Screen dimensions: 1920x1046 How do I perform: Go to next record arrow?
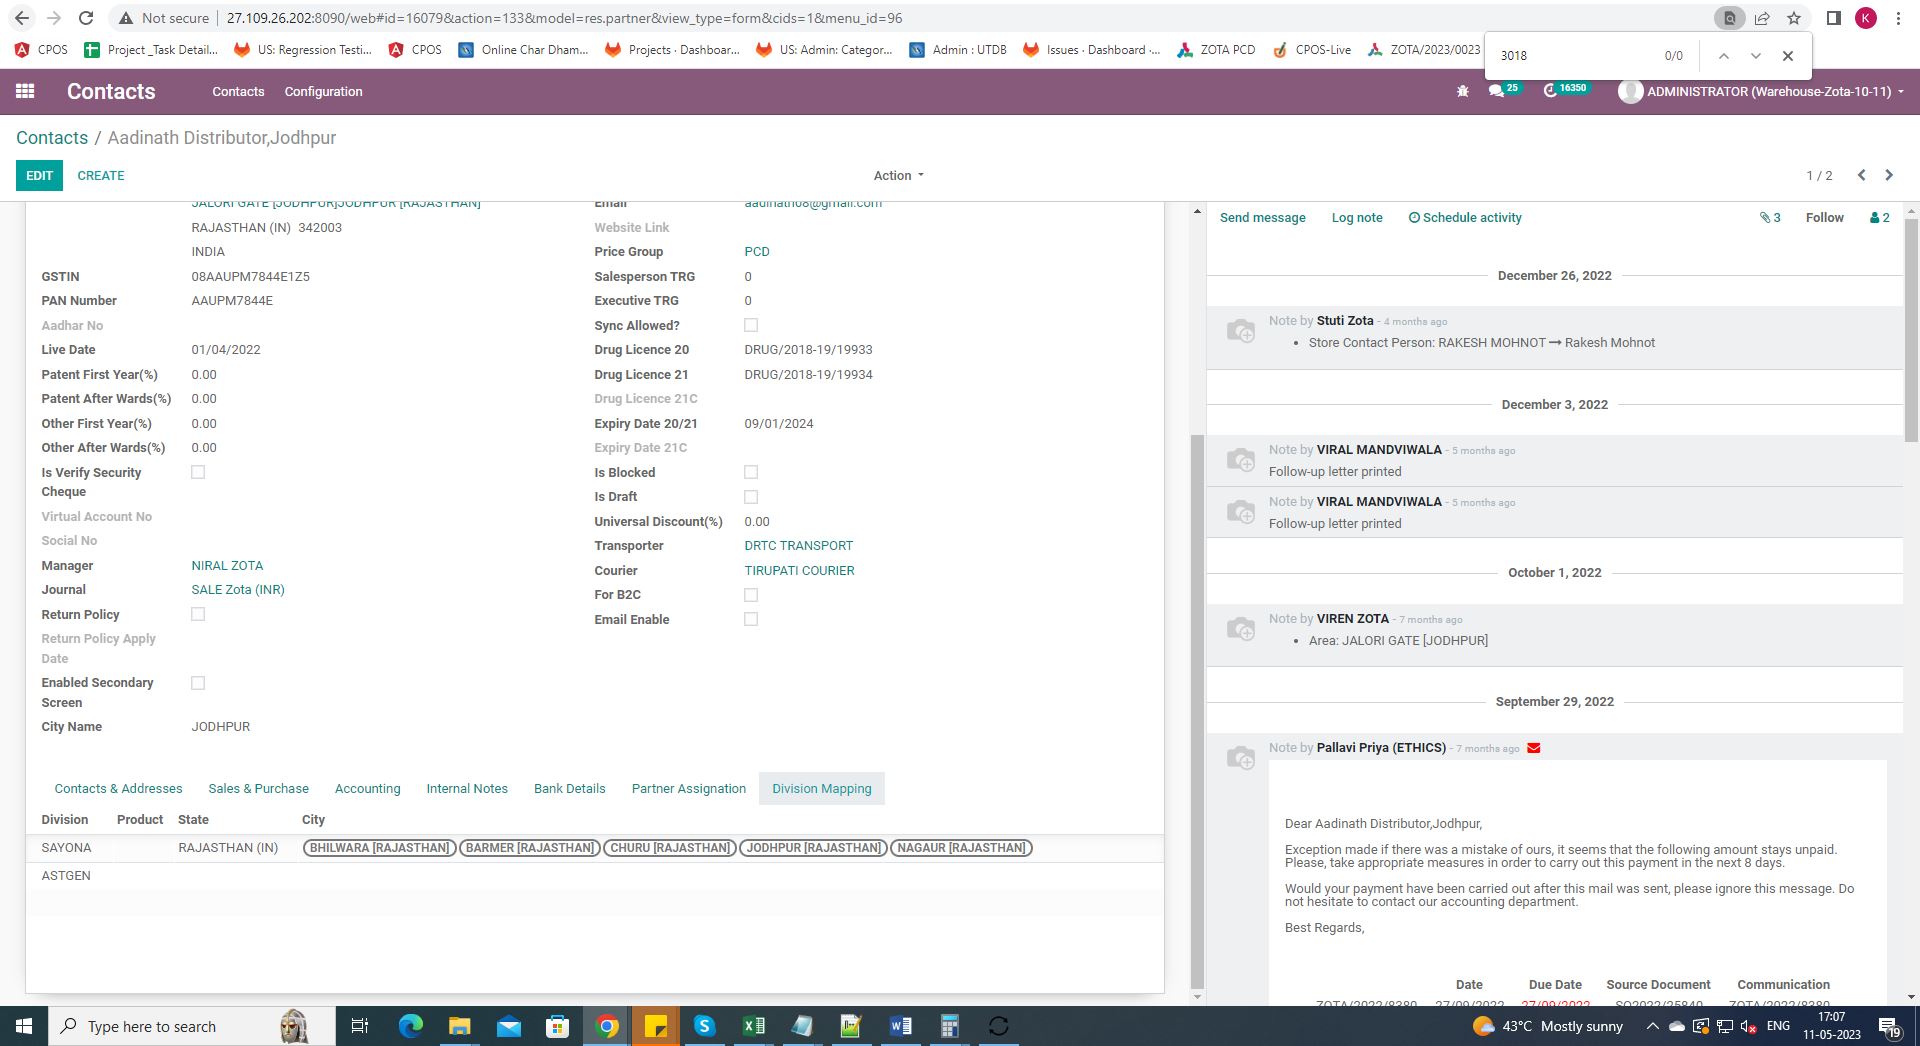pos(1889,175)
